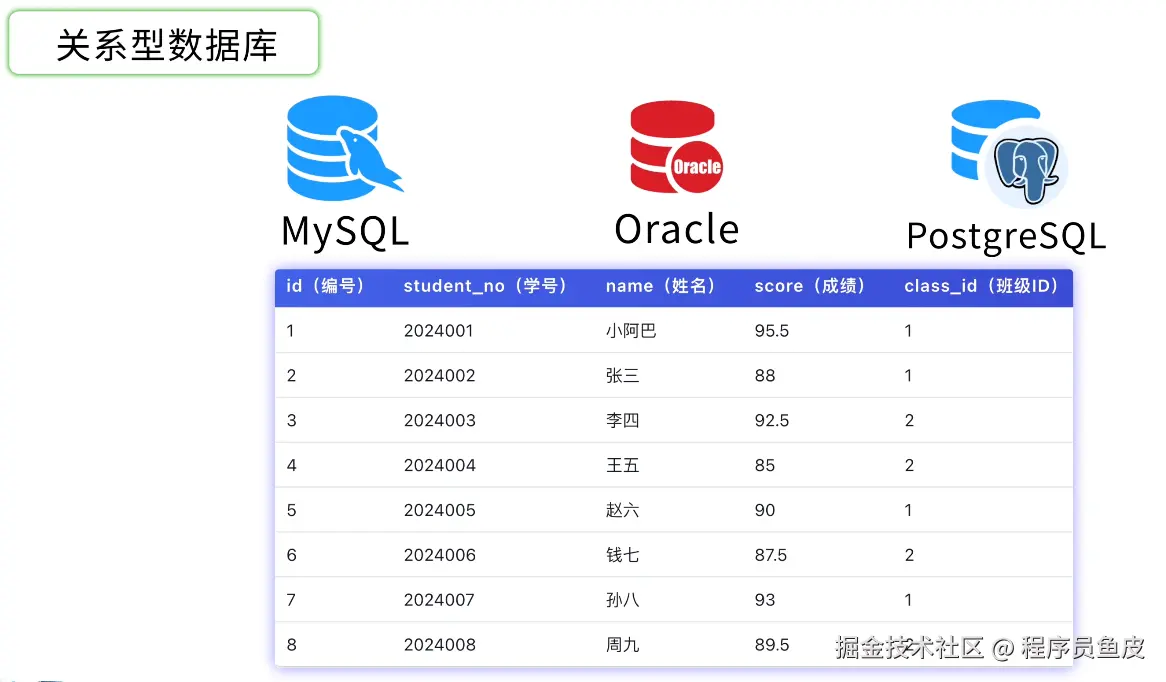The width and height of the screenshot is (1166, 682).
Task: Click student number 2024007
Action: tap(439, 600)
